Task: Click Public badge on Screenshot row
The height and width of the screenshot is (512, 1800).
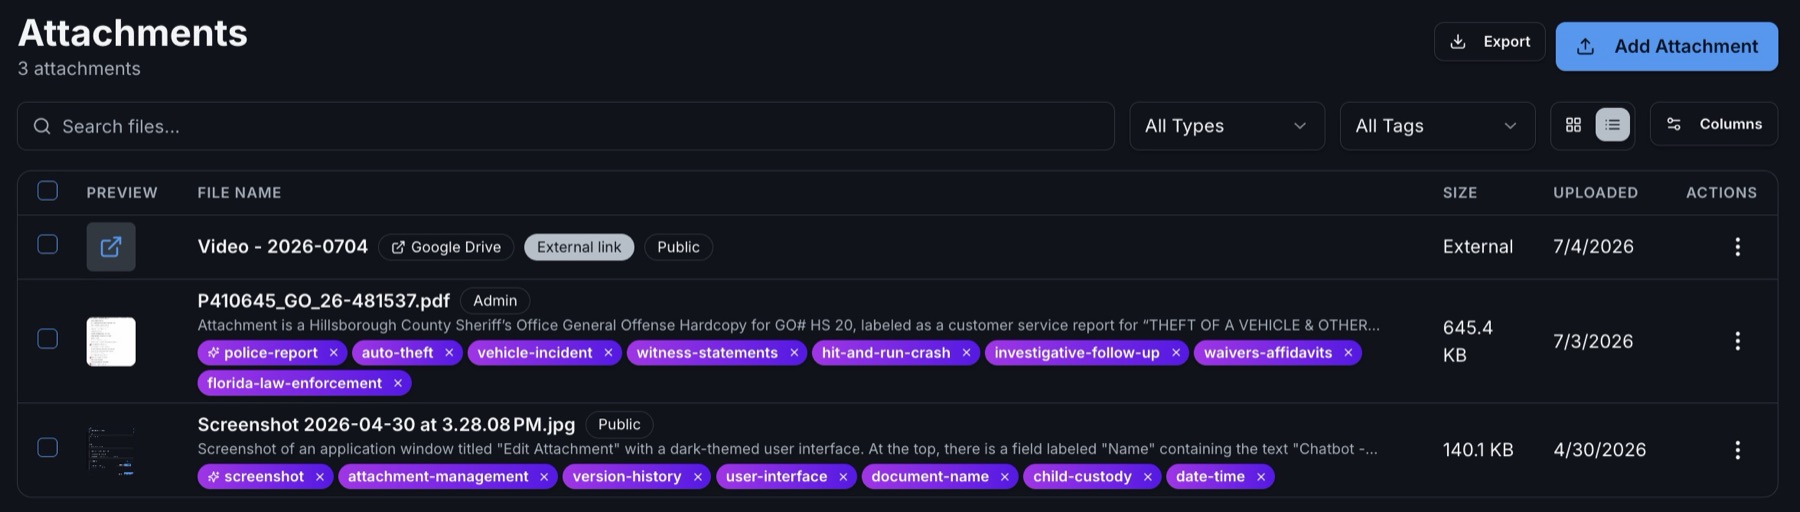Action: (x=619, y=424)
